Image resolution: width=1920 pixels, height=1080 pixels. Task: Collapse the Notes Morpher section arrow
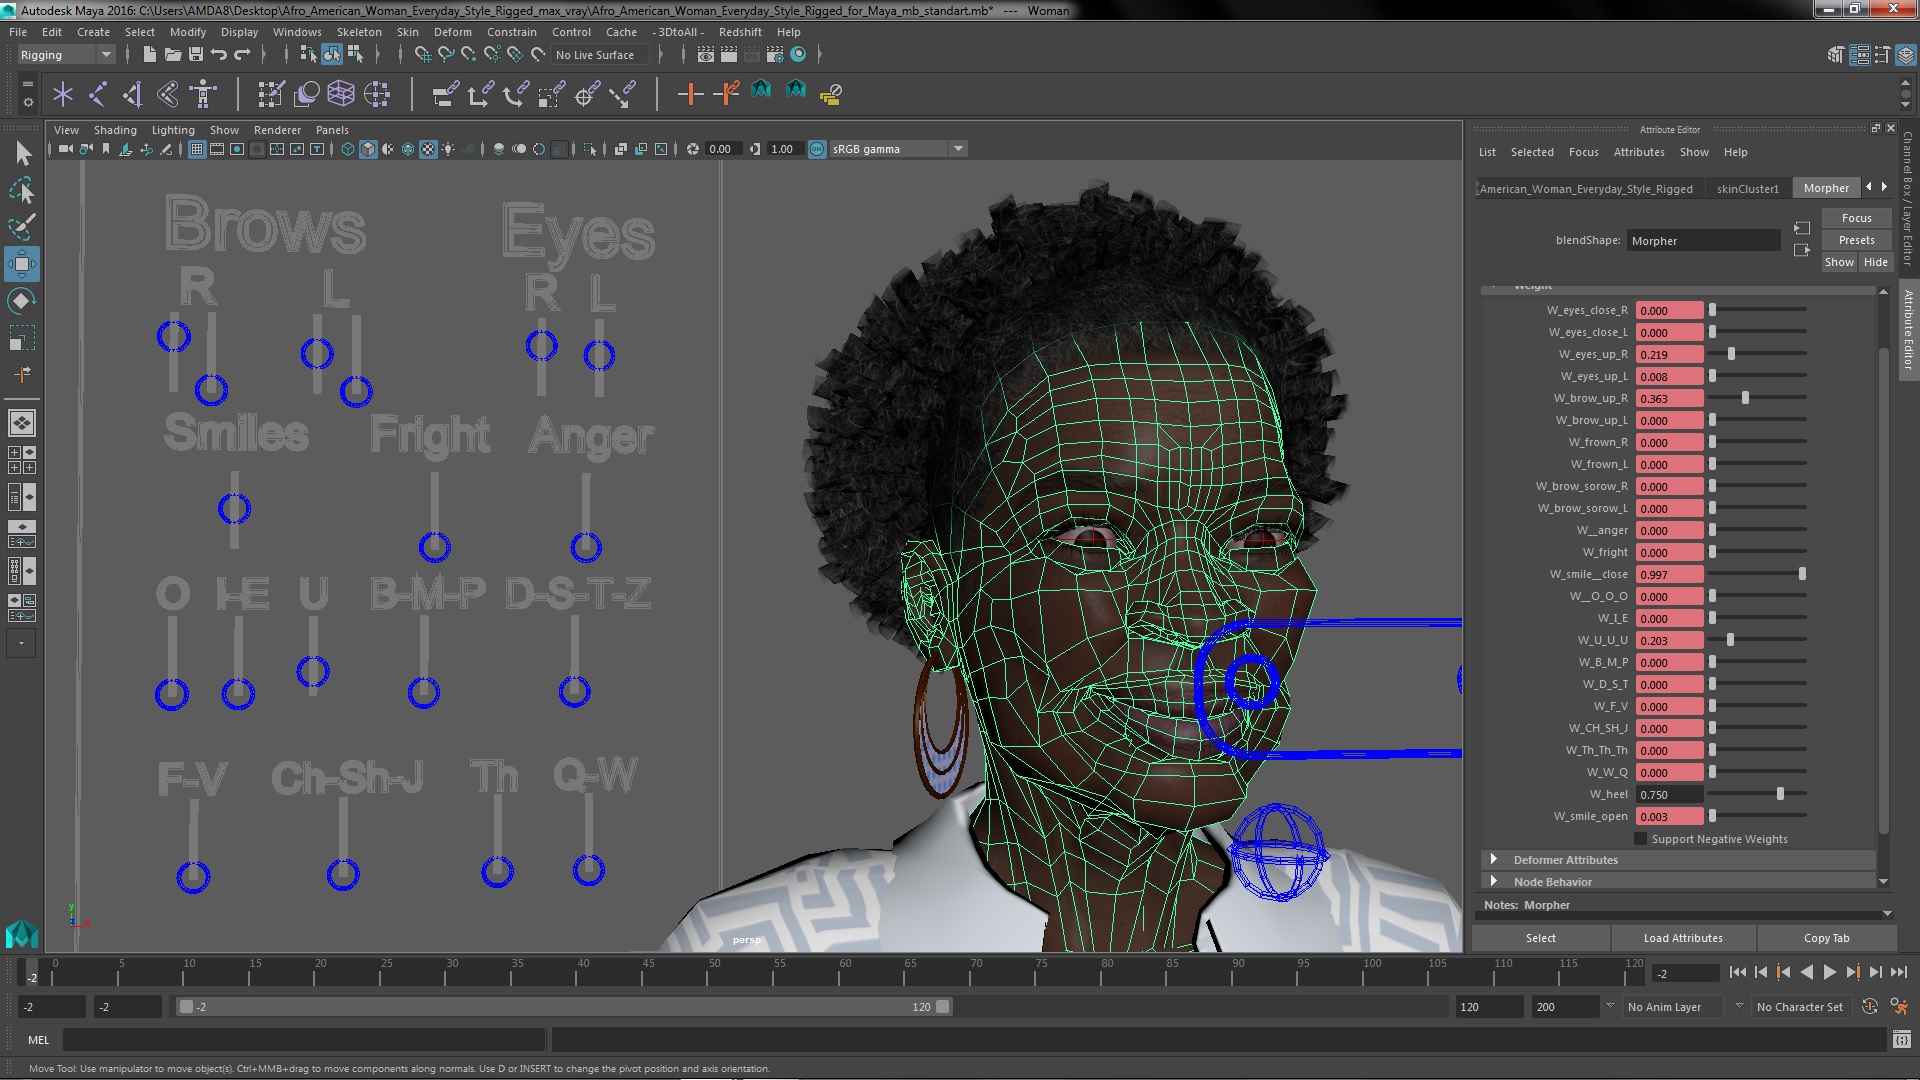point(1887,914)
